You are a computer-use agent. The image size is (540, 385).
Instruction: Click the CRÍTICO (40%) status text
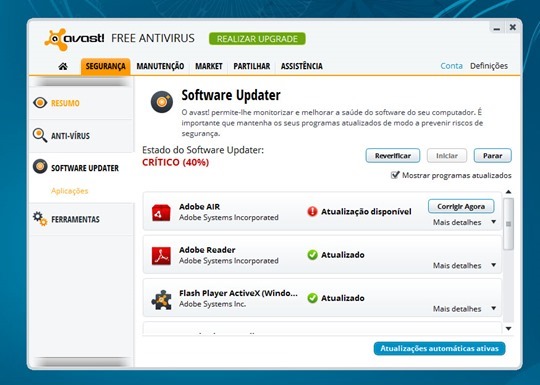tap(176, 162)
